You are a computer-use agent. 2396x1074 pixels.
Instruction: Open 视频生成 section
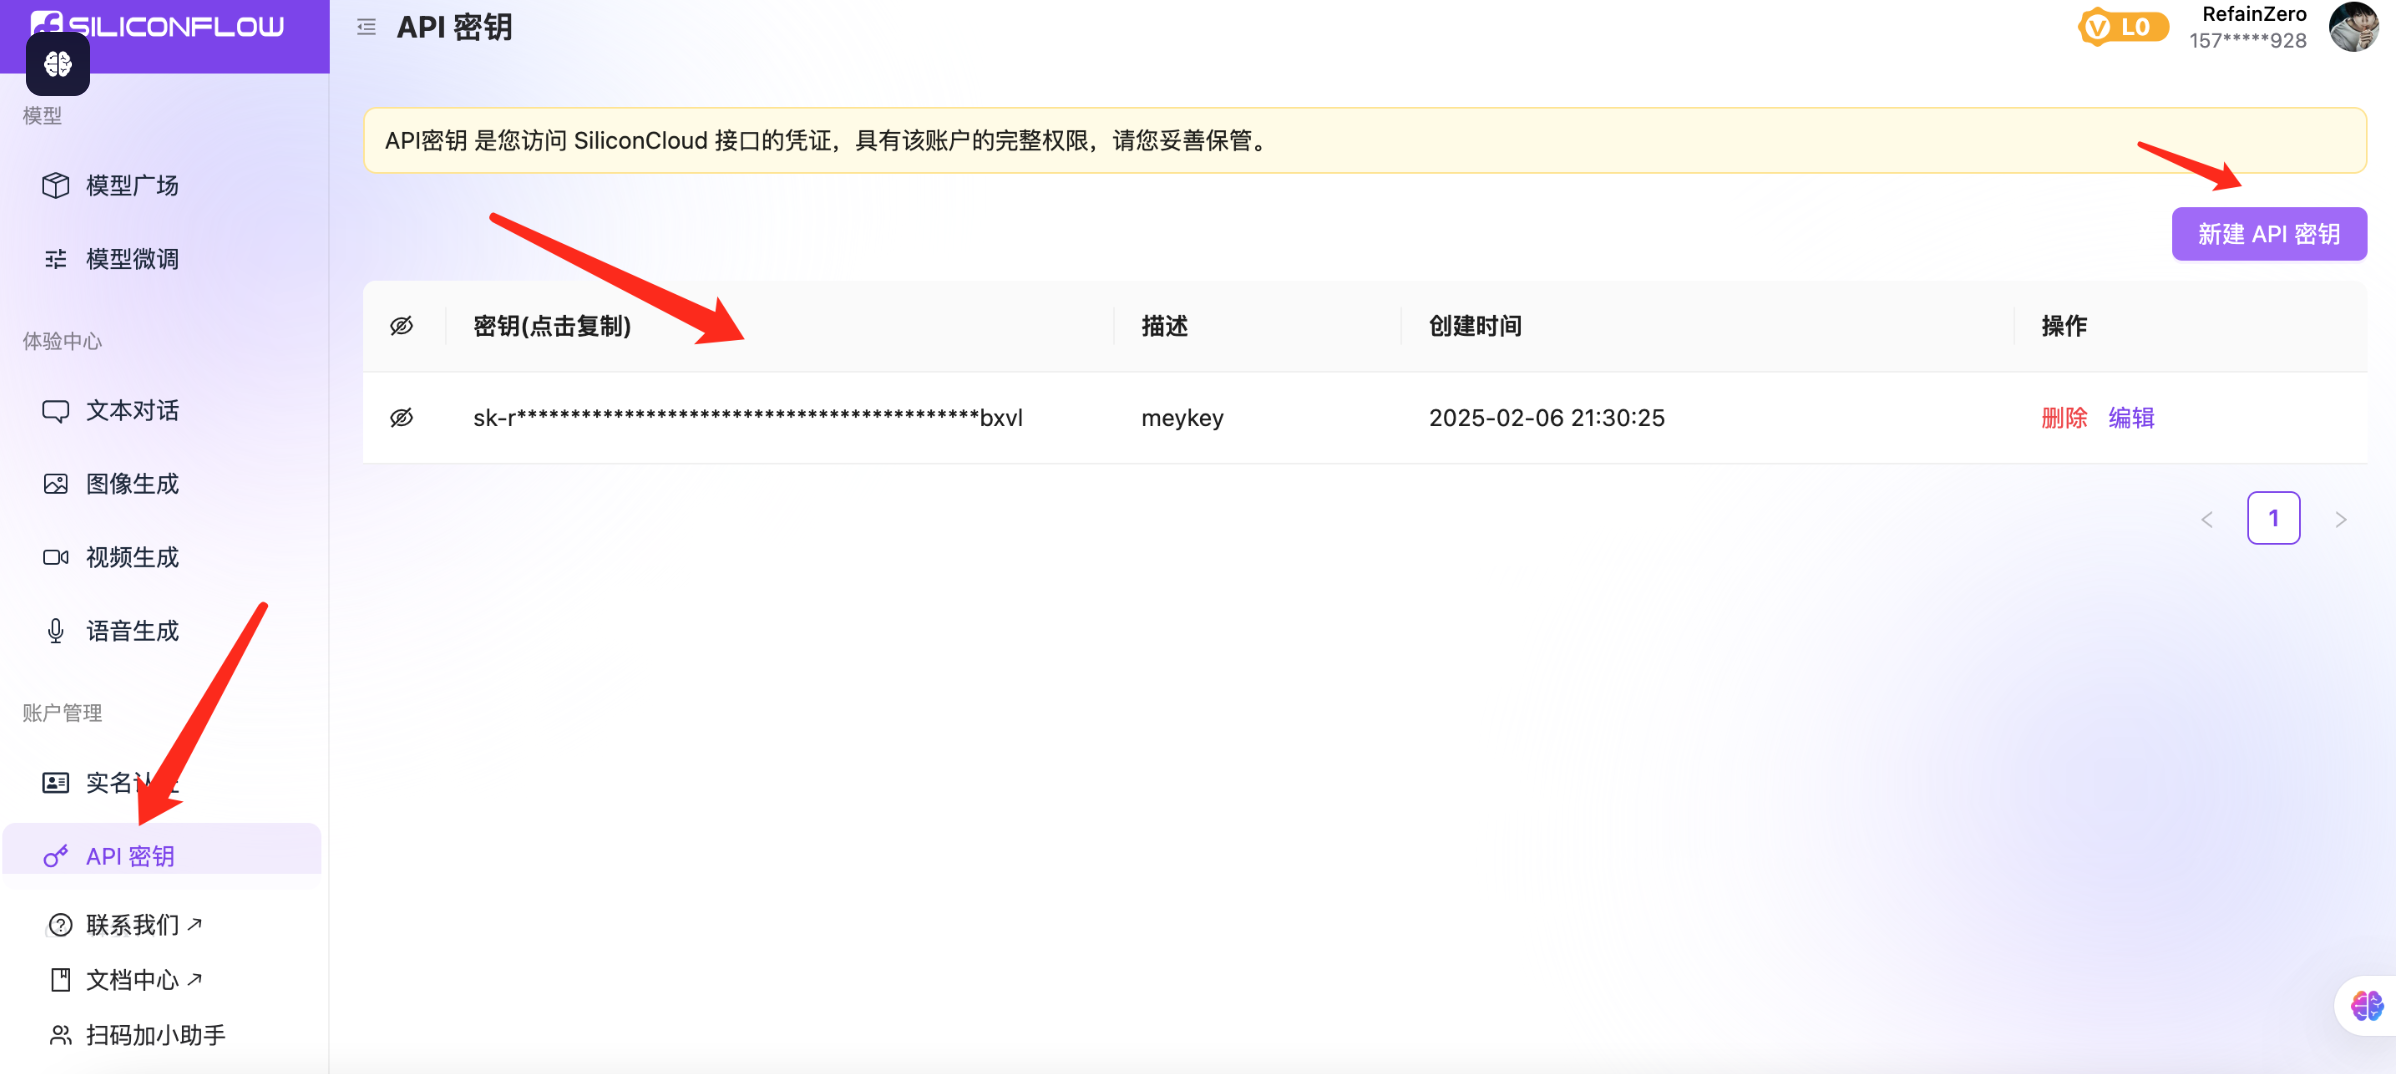(132, 557)
